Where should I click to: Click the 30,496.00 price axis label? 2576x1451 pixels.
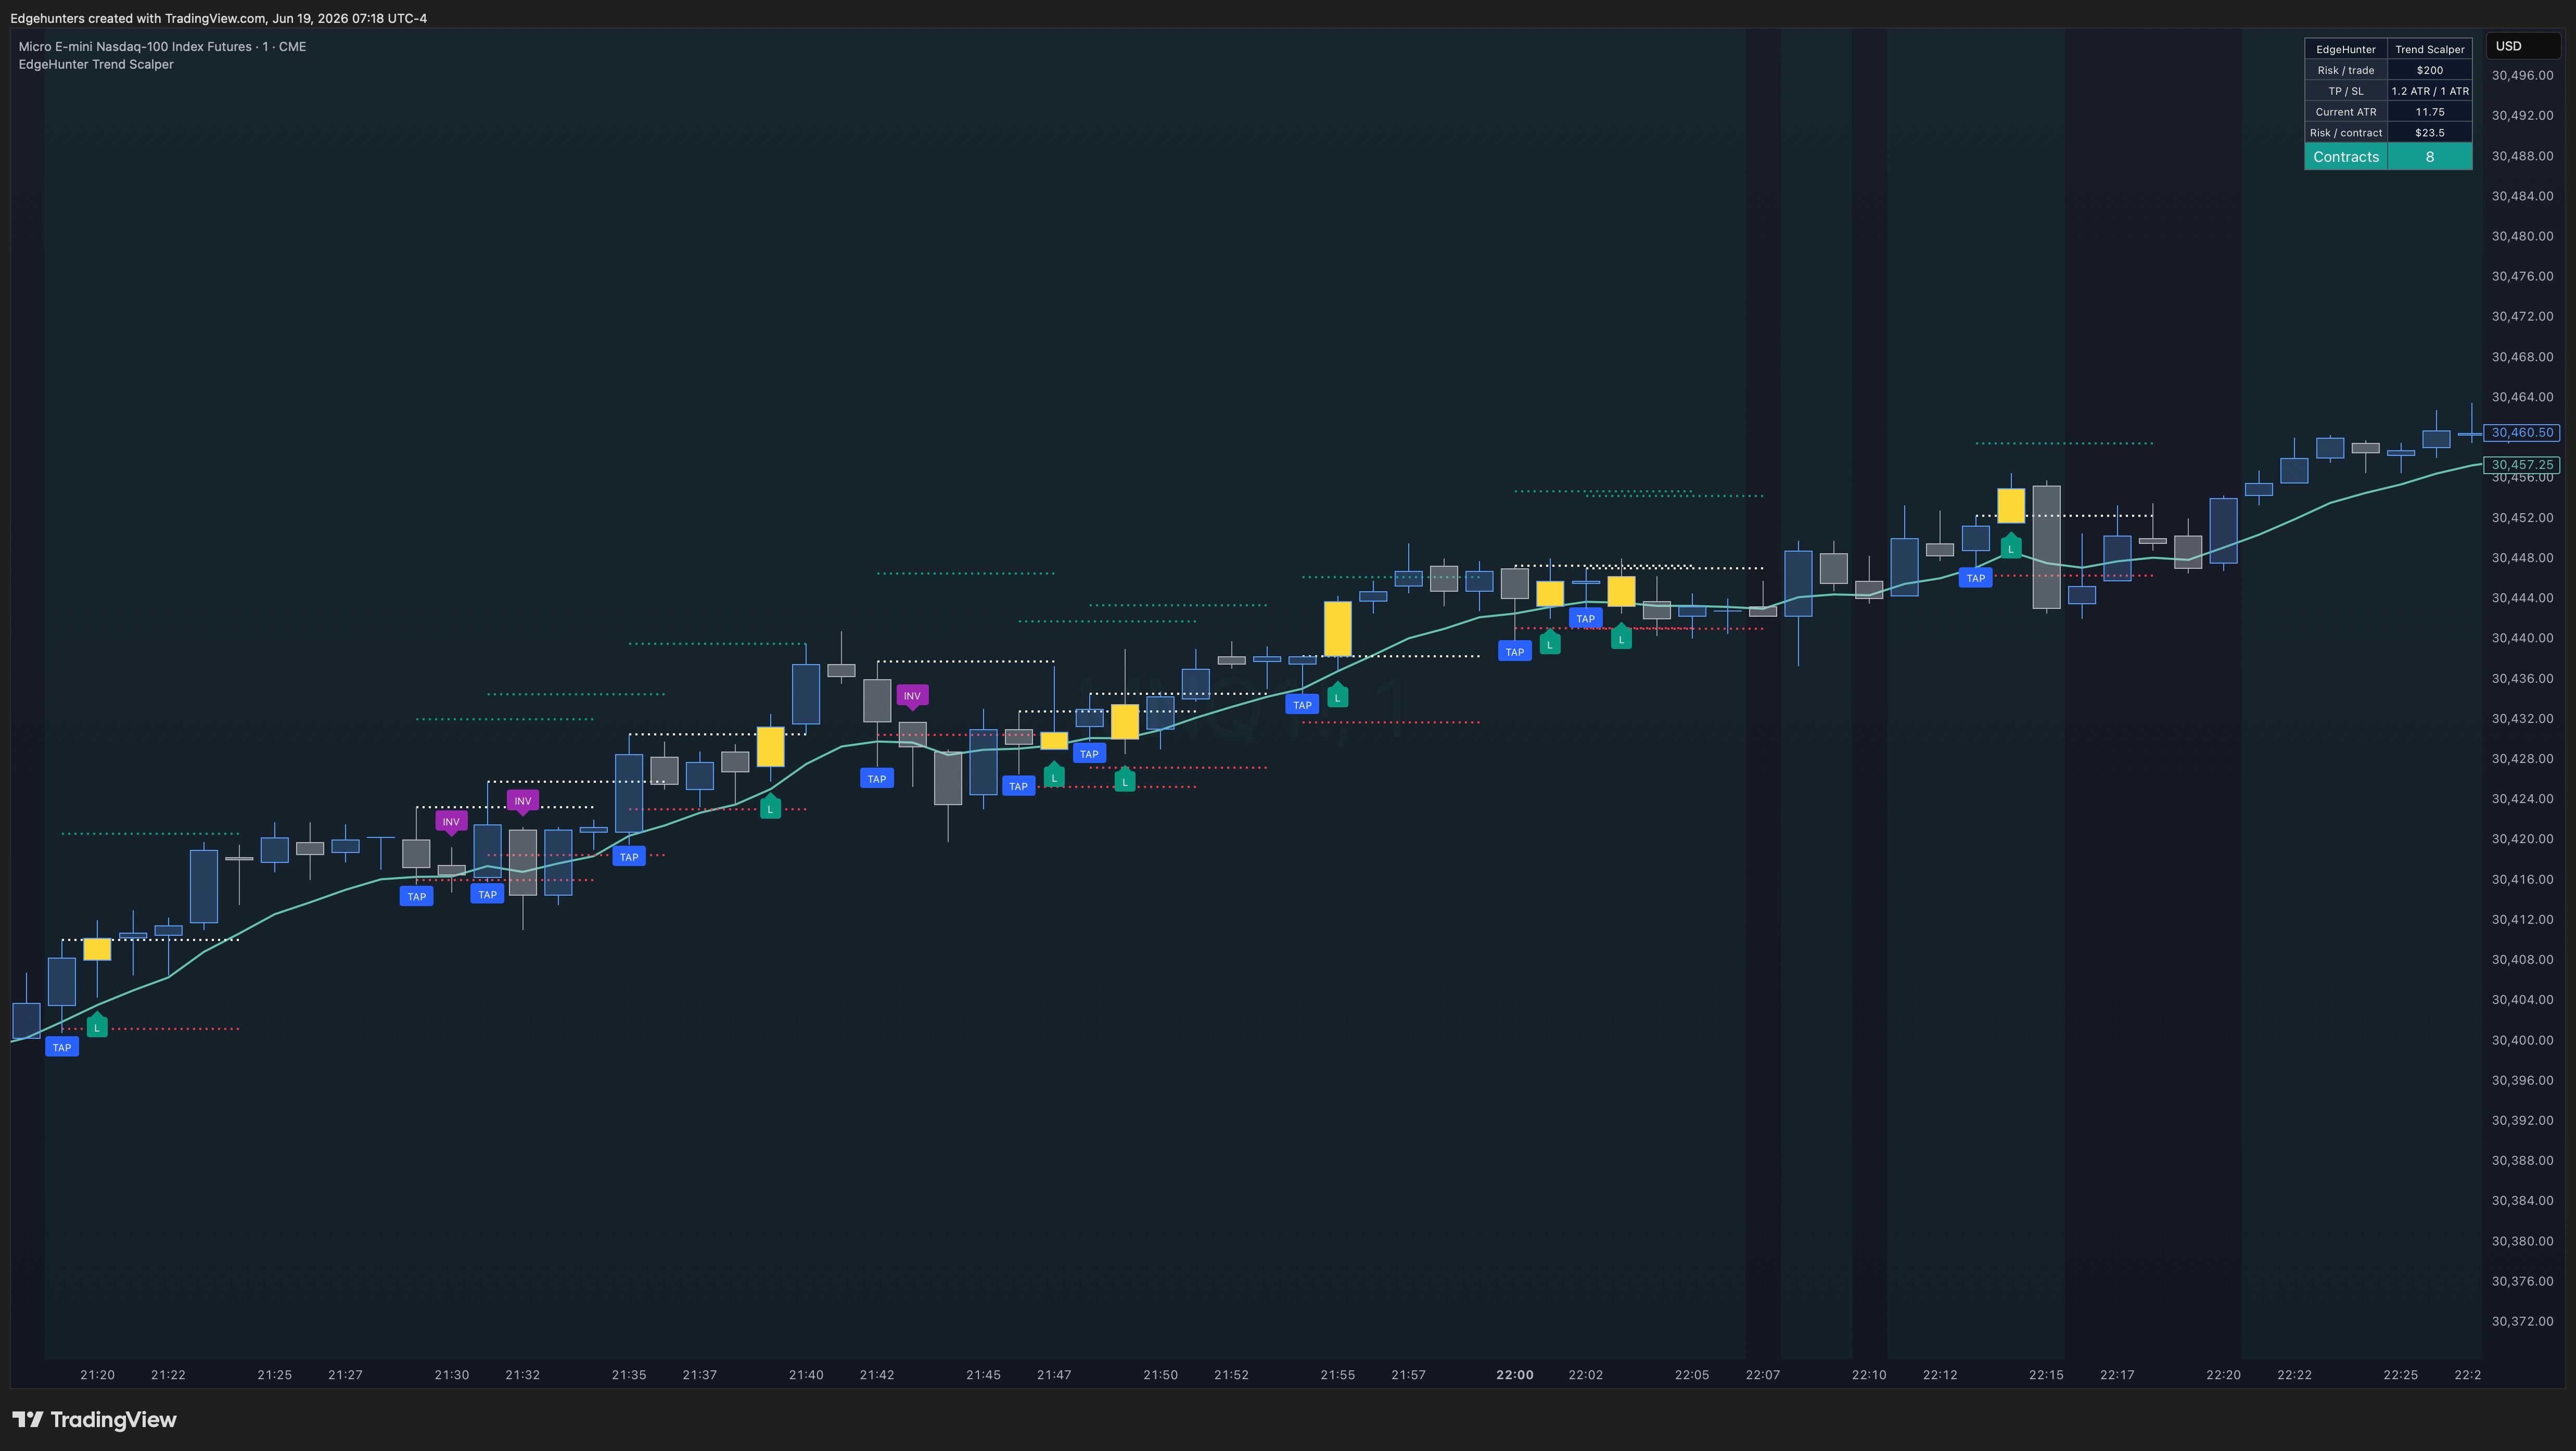click(x=2522, y=75)
